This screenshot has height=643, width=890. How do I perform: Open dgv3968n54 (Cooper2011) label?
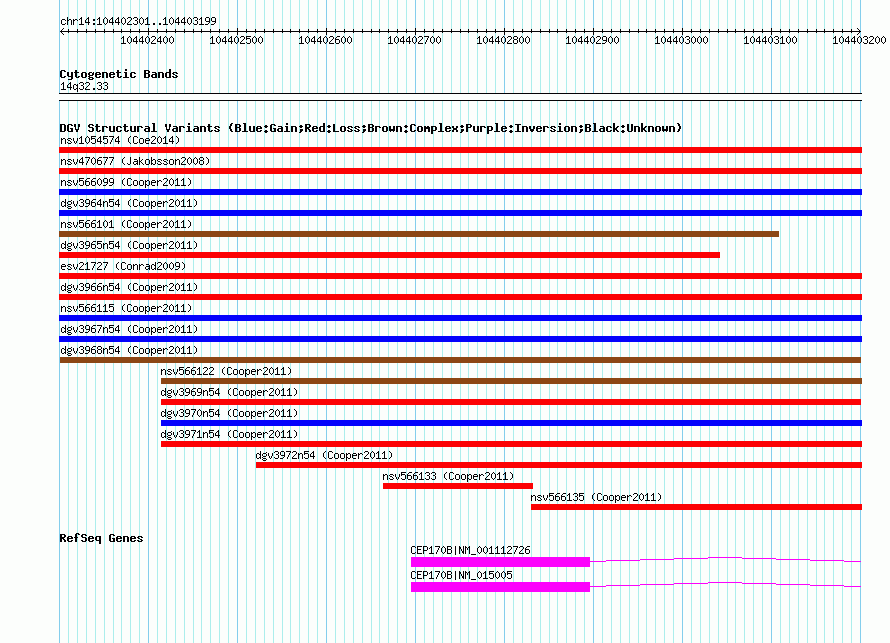pos(129,350)
